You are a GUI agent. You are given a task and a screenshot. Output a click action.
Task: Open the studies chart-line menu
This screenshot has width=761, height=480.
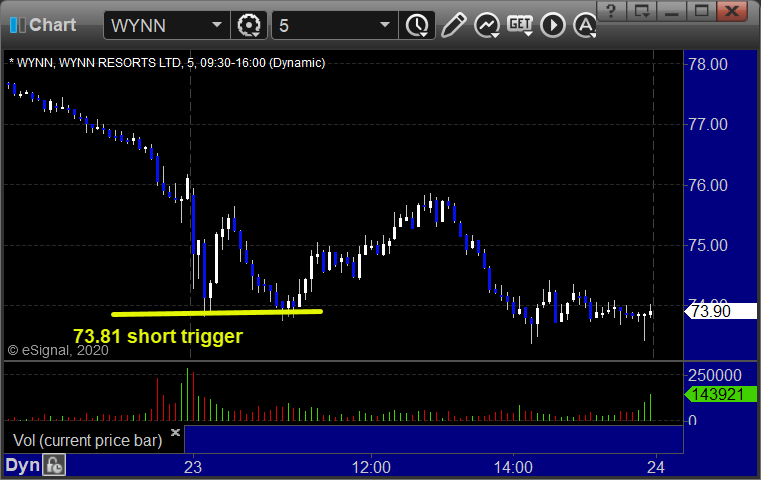coord(487,25)
